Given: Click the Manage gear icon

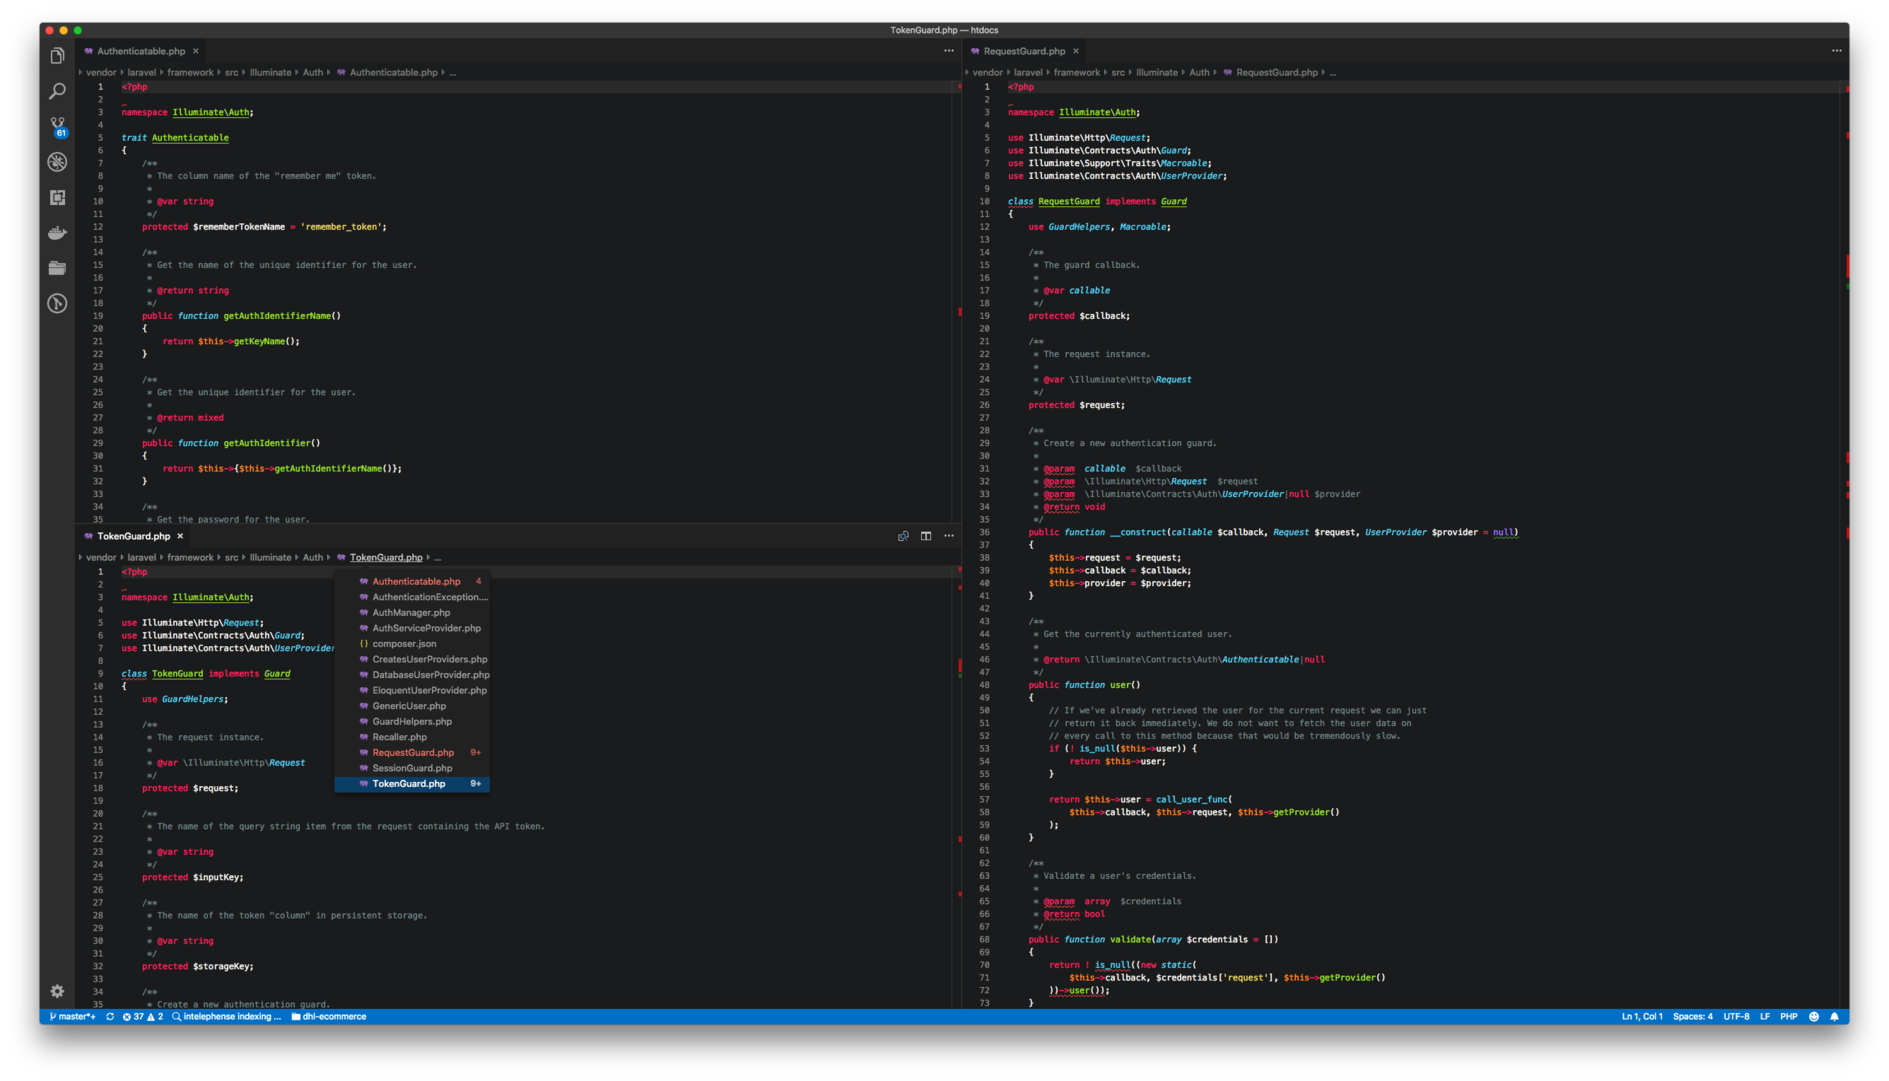Looking at the screenshot, I should (57, 991).
